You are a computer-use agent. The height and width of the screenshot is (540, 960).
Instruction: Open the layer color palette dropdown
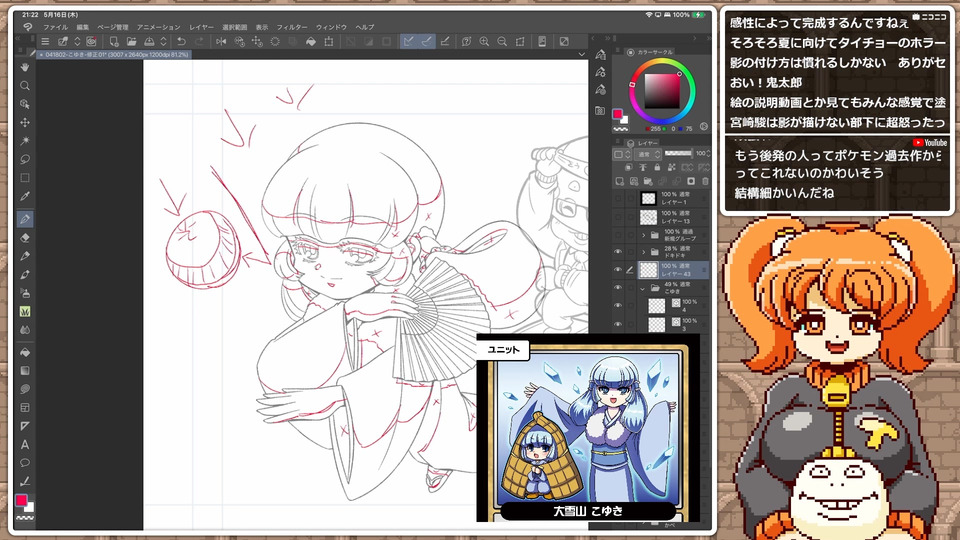[x=622, y=154]
